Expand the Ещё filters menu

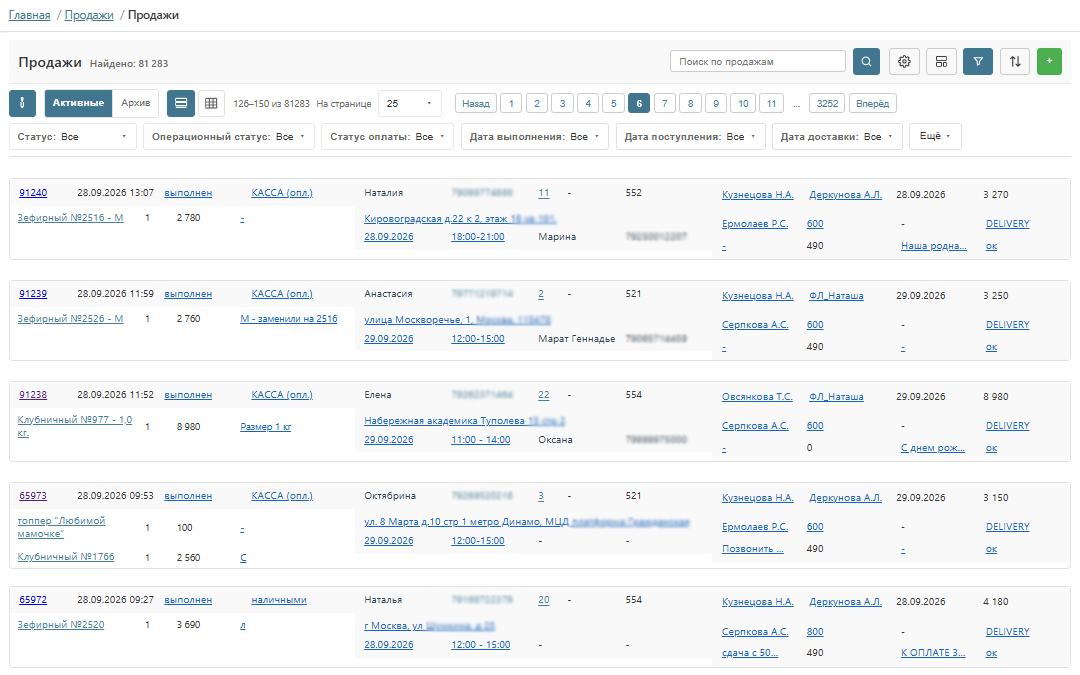(x=935, y=136)
